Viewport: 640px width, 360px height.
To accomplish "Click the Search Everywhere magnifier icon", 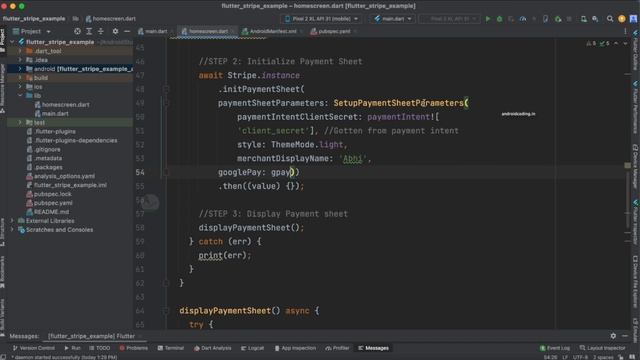I will tap(610, 19).
